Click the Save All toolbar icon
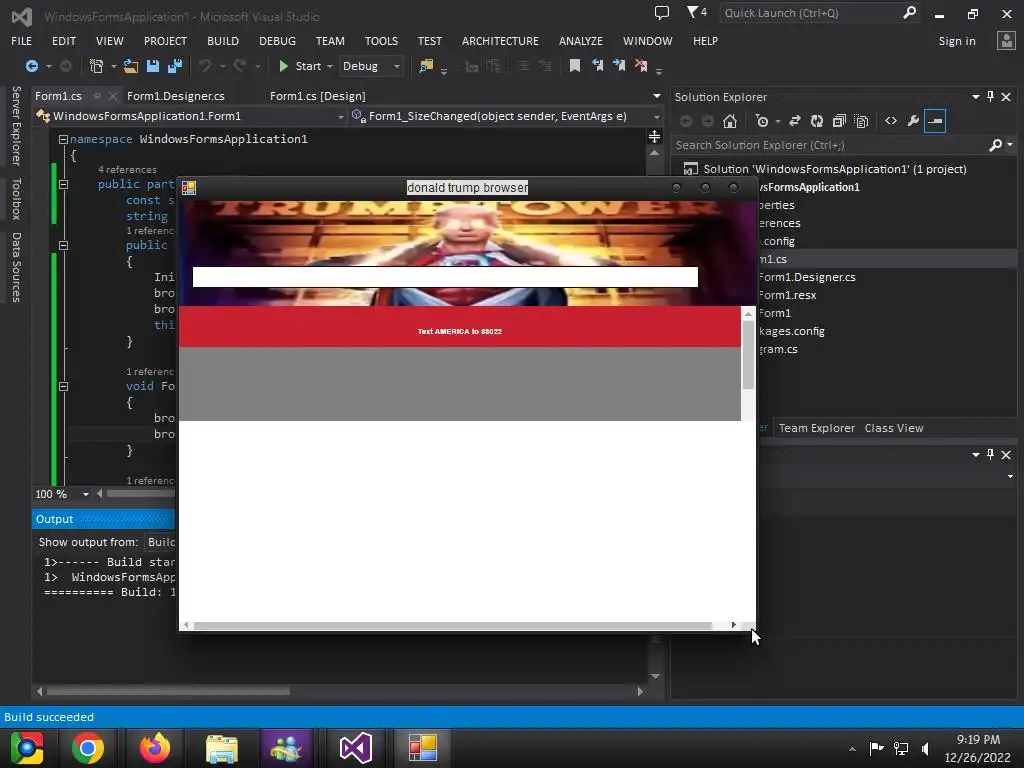Viewport: 1024px width, 768px height. [175, 66]
